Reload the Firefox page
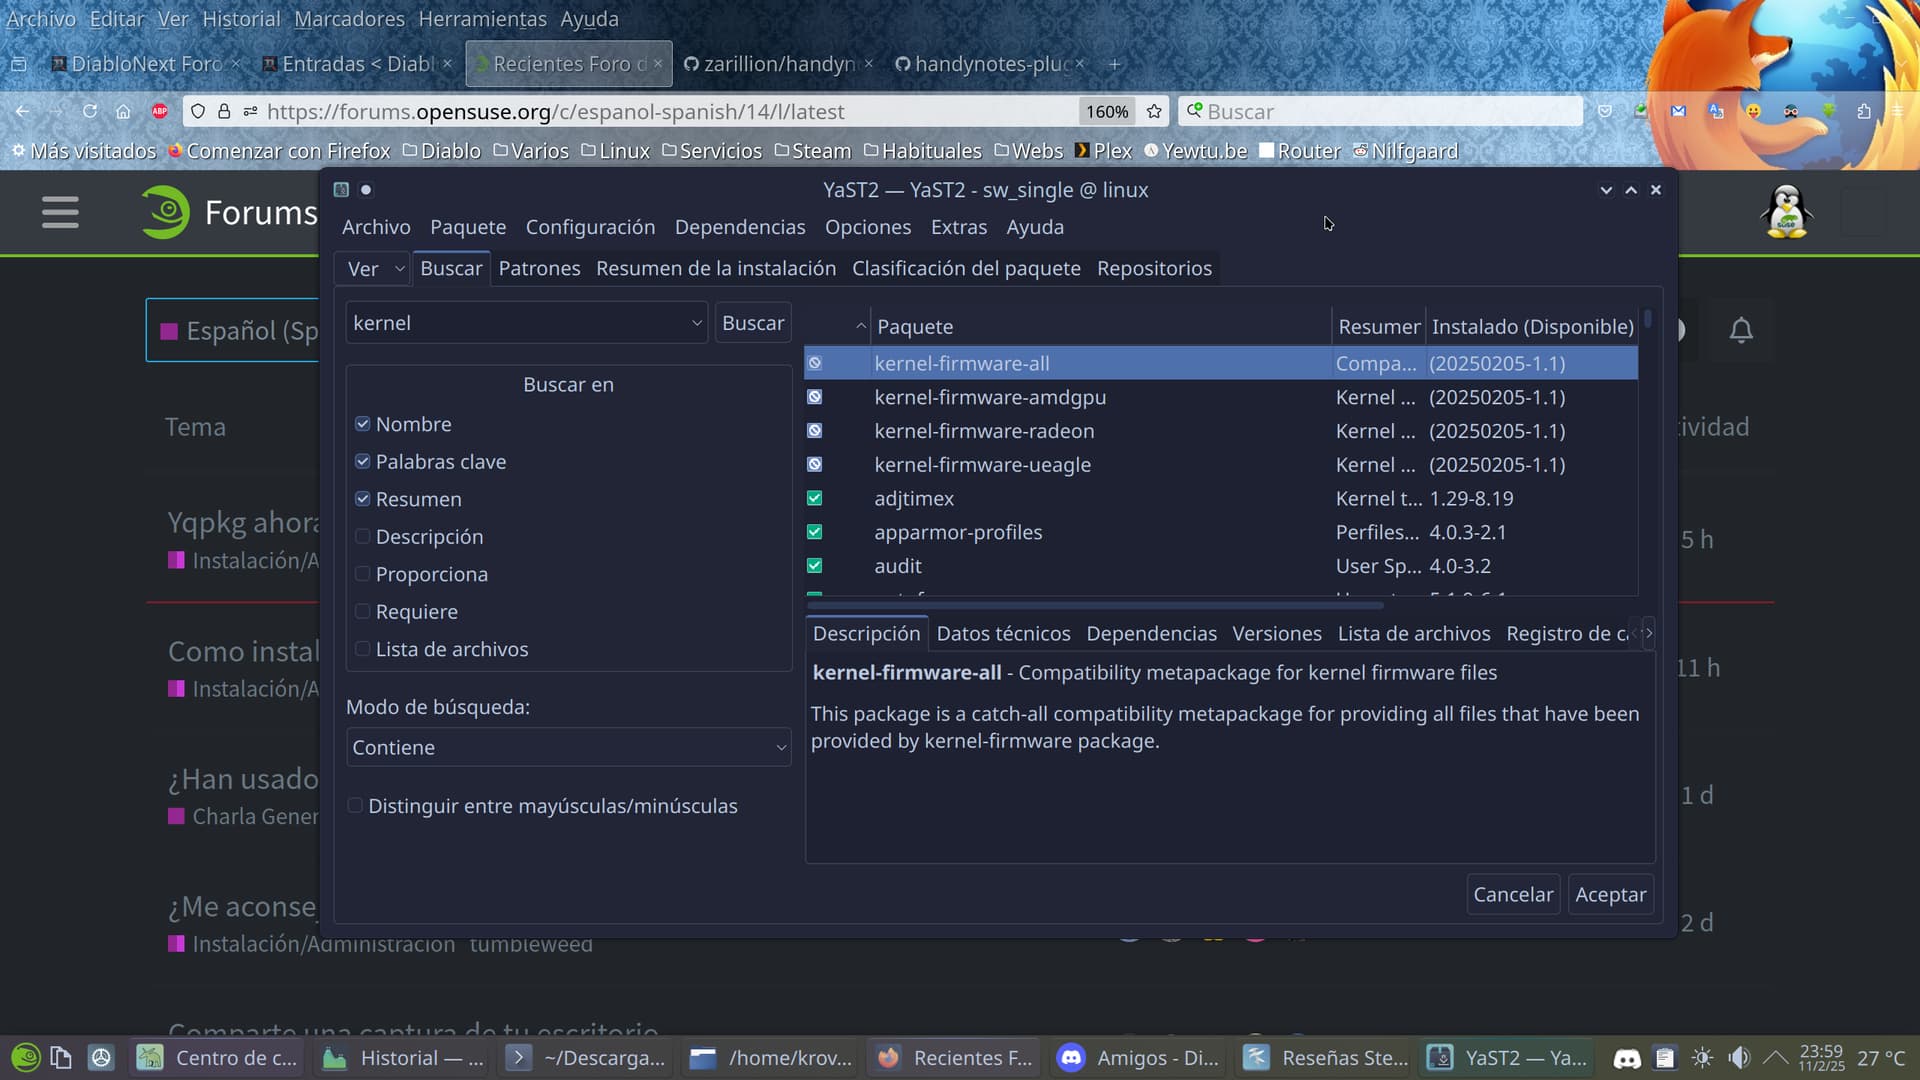1920x1080 pixels. click(x=90, y=112)
